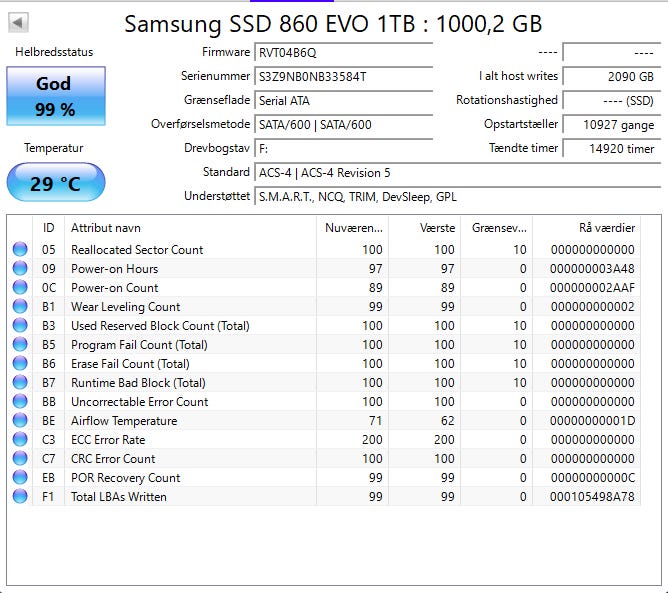Select raw value 000000002AAF
Image resolution: width=668 pixels, height=593 pixels.
coord(592,288)
